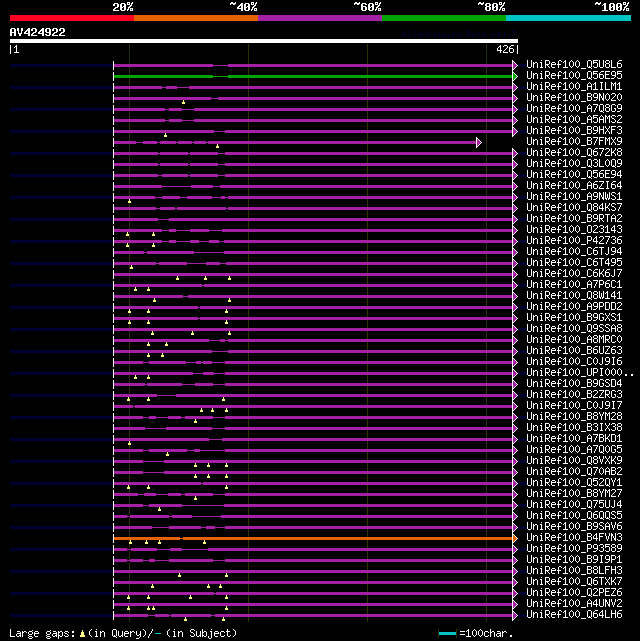The width and height of the screenshot is (640, 641).
Task: Open the UniRef100_Q9SSA8 entry
Action: pos(574,329)
